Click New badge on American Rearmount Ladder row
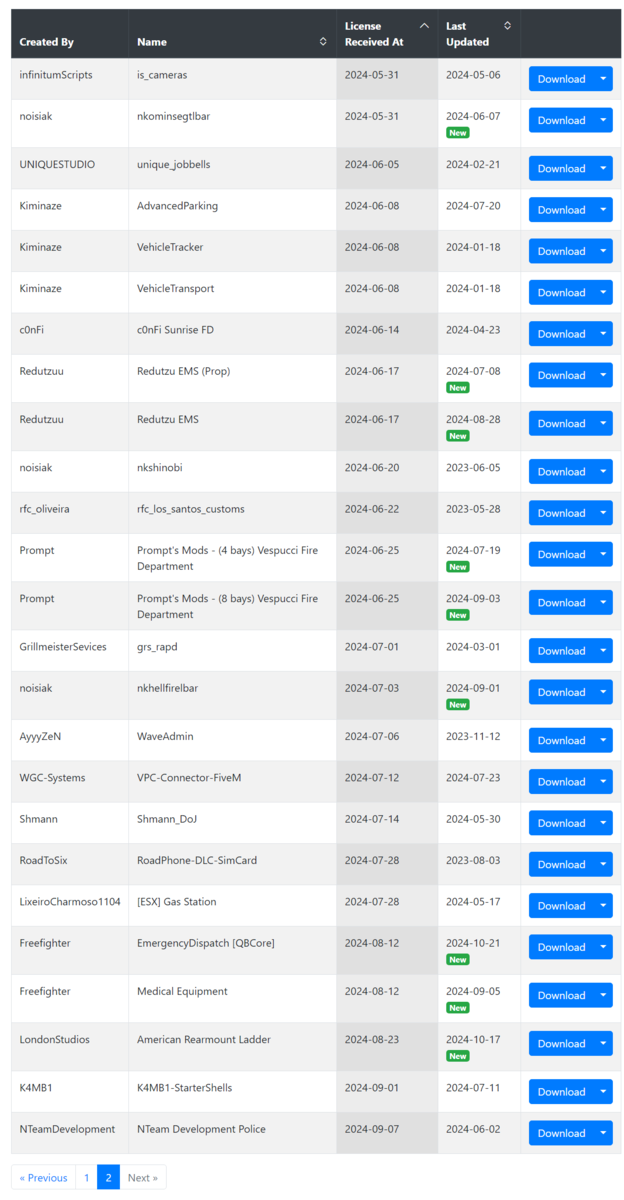624x1200 pixels. click(458, 1055)
